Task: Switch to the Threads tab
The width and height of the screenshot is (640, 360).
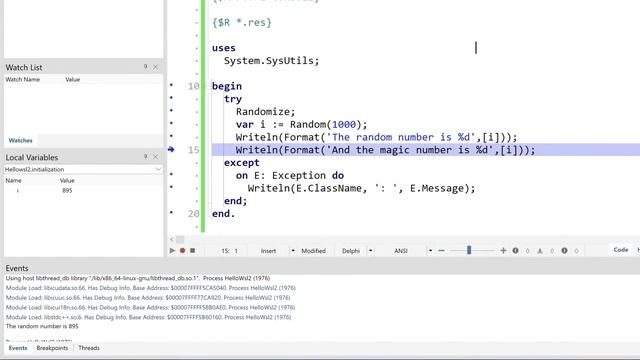Action: 89,348
